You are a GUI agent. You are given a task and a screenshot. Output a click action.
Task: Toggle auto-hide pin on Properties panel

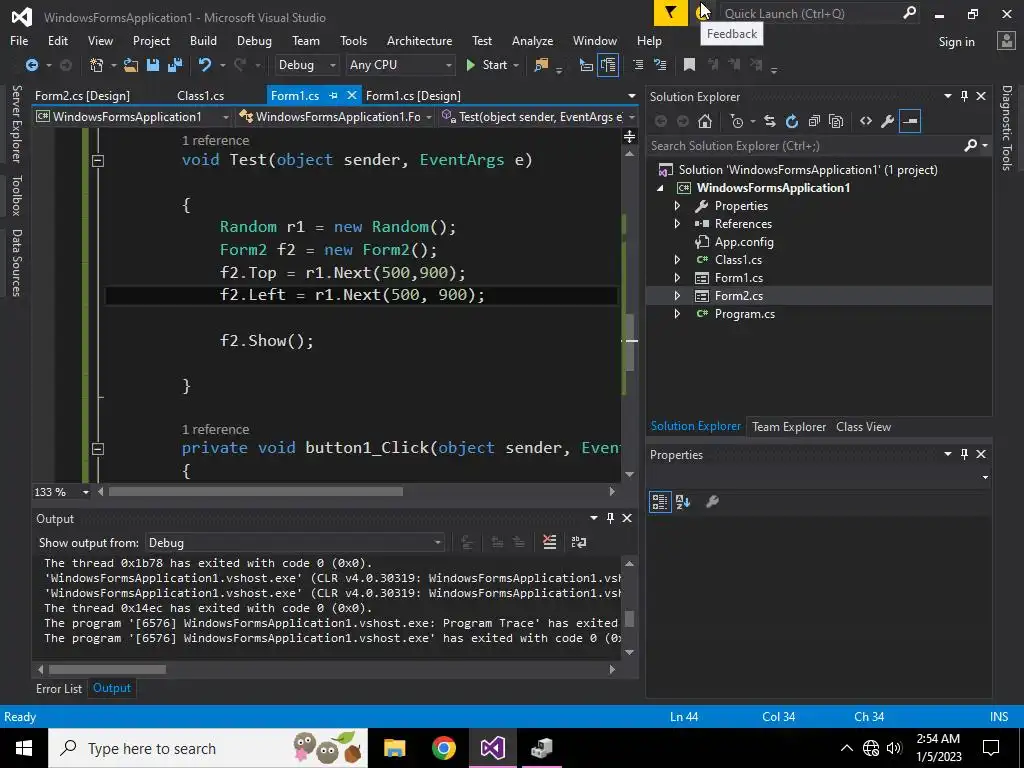click(x=965, y=454)
